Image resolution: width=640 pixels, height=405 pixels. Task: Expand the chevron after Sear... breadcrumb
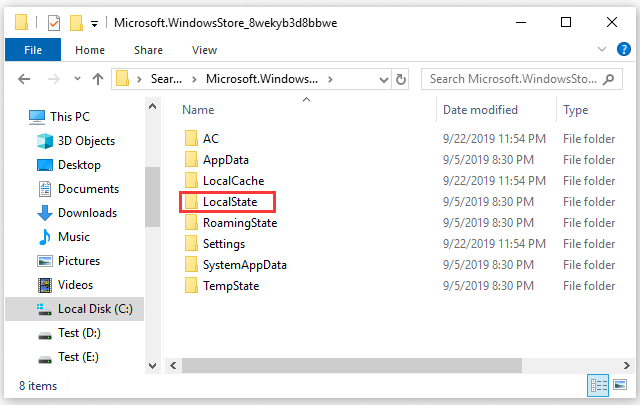tap(194, 79)
